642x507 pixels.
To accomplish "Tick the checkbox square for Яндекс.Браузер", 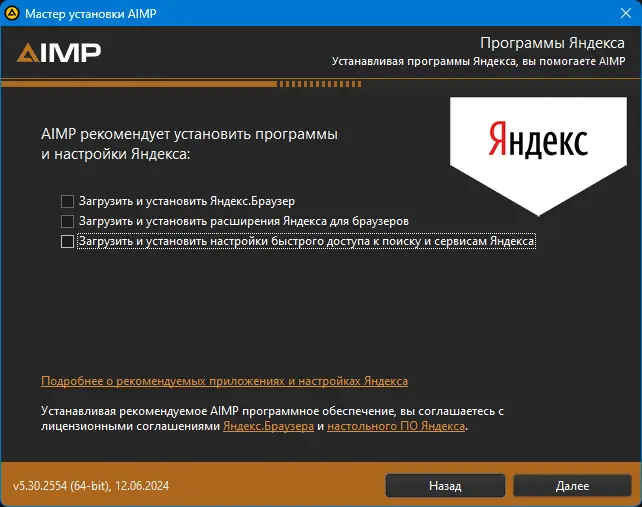I will pos(67,201).
